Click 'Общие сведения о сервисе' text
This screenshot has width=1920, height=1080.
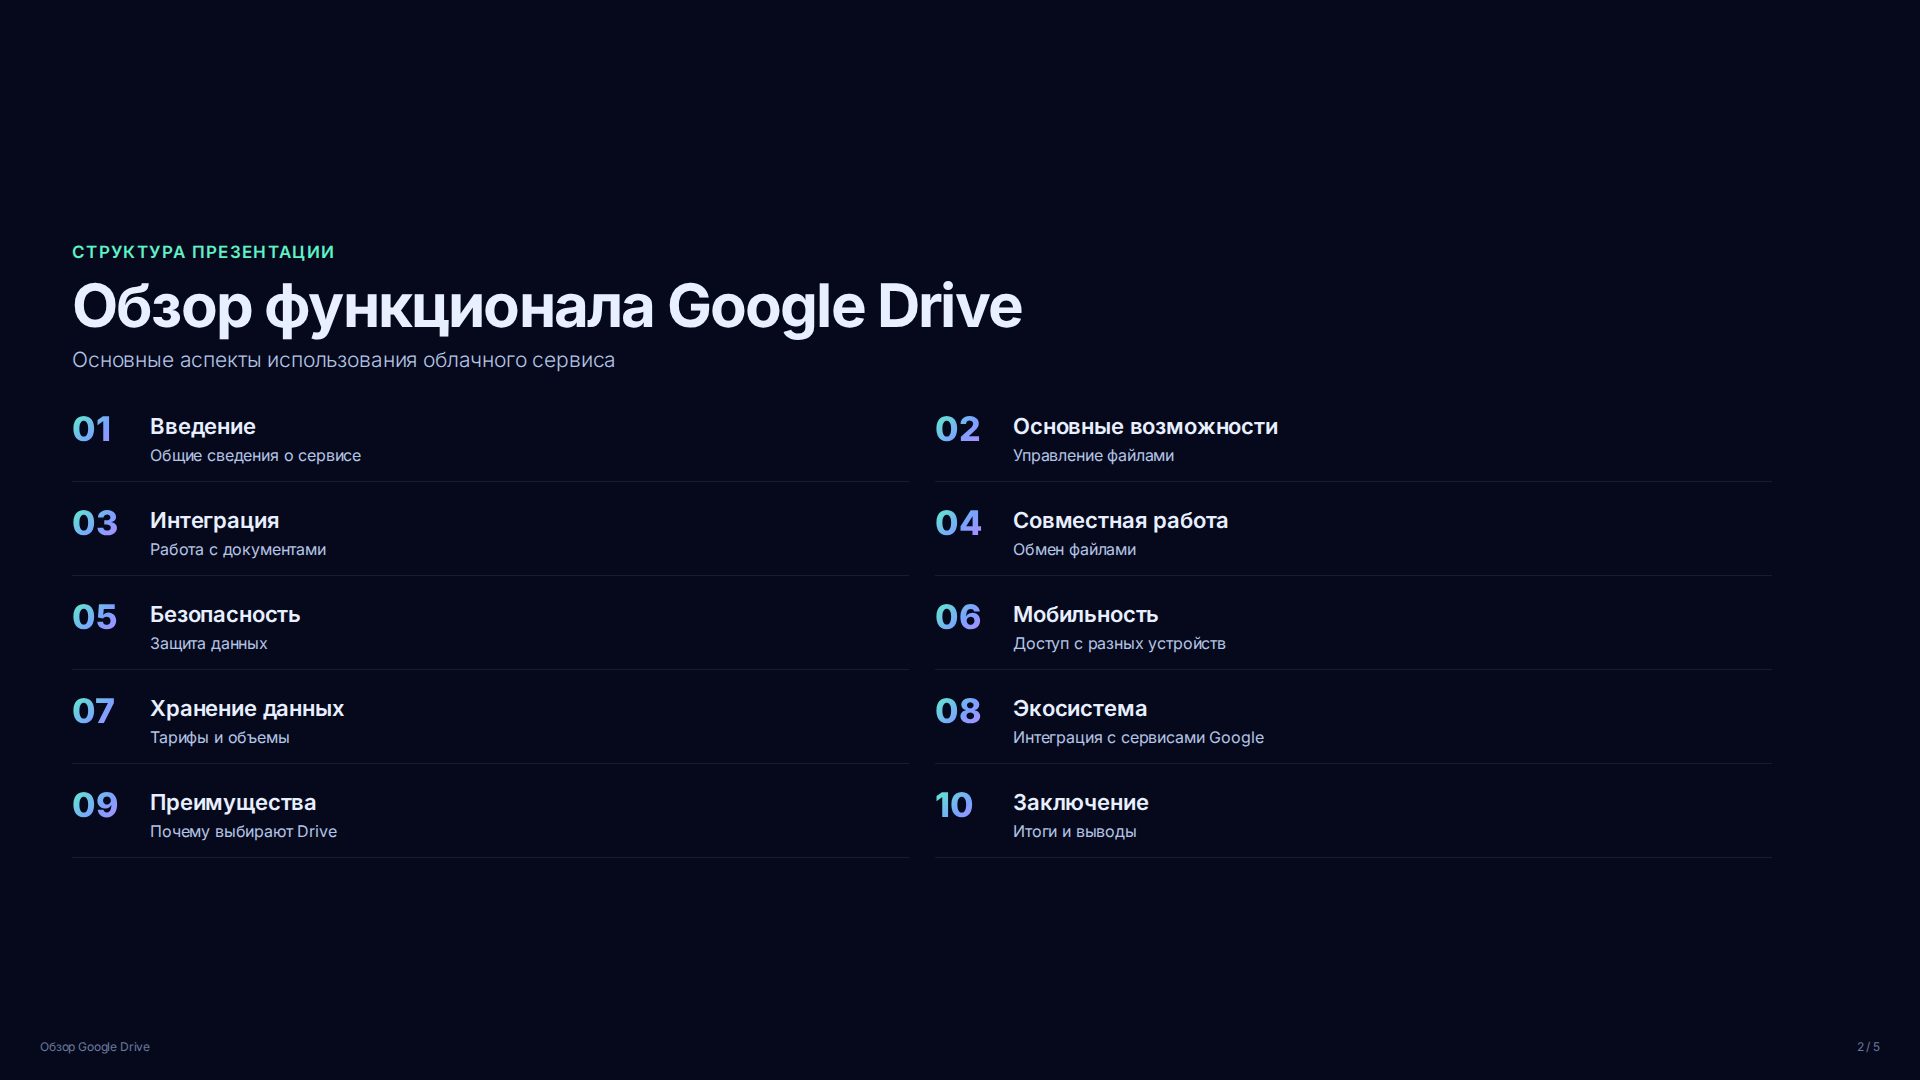(255, 456)
